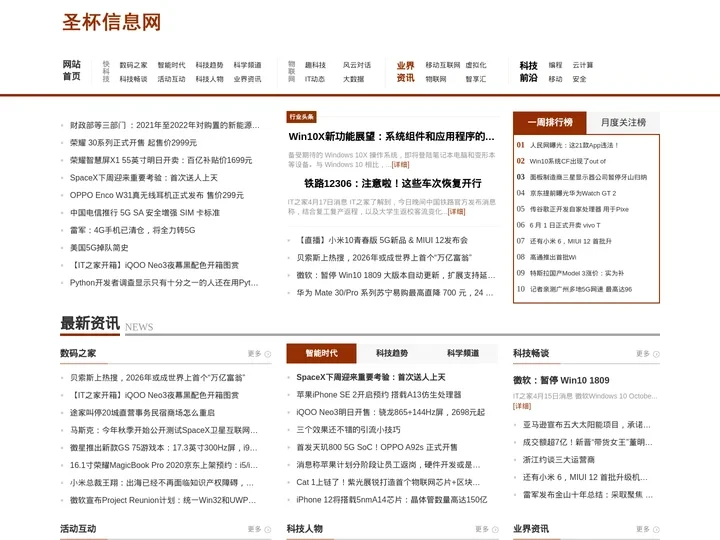Image resolution: width=720 pixels, height=540 pixels.
Task: Open 浙江约谈三大运营商 article
Action: point(558,460)
